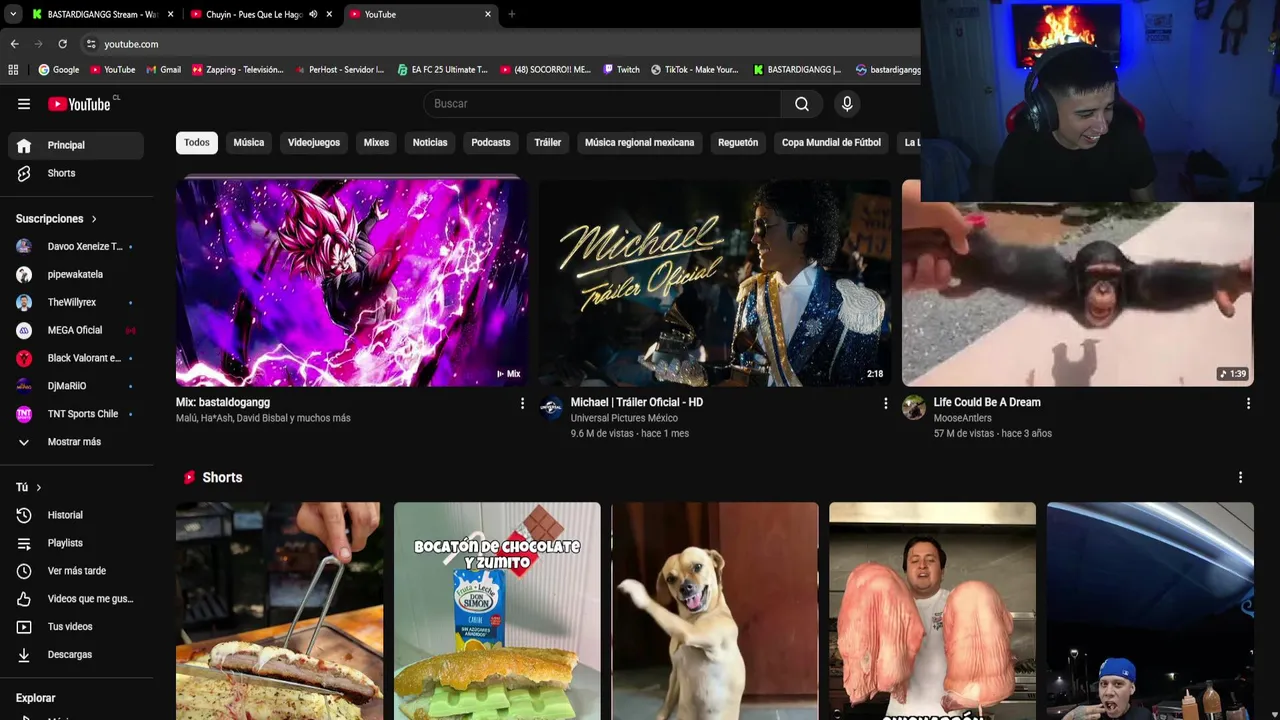
Task: Select the Reguetón filter chip
Action: (x=738, y=143)
